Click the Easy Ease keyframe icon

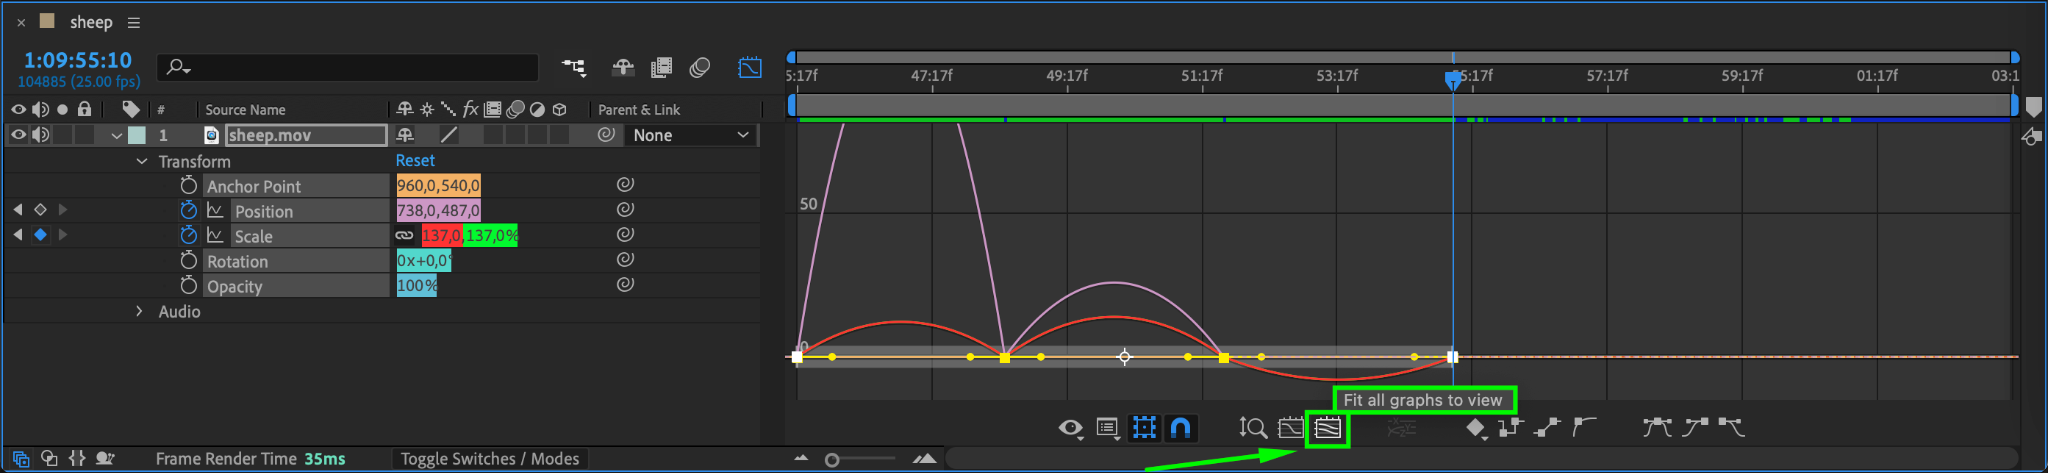pos(1657,428)
